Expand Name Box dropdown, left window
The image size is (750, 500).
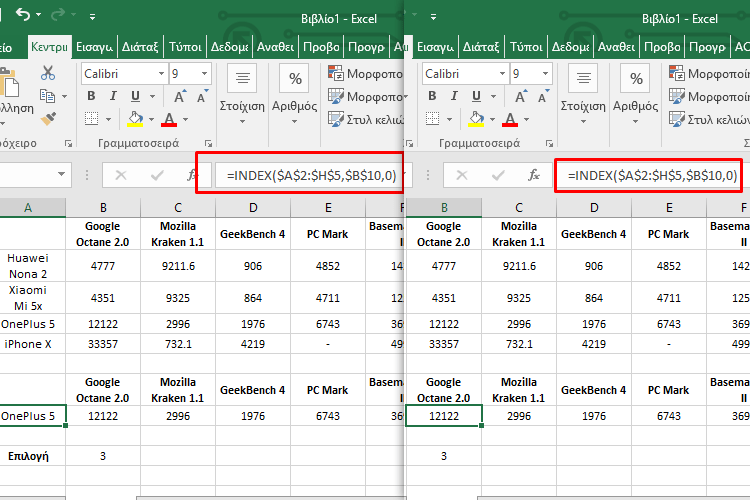tap(61, 174)
